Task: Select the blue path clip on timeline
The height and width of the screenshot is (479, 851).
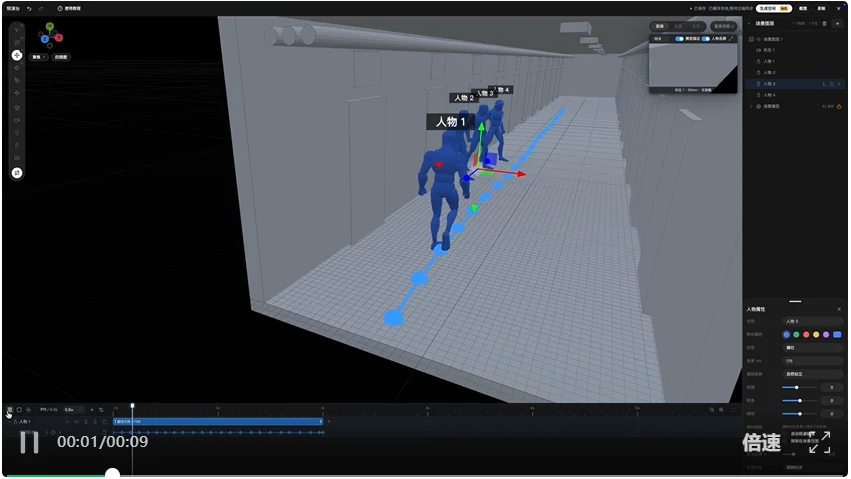Action: (x=218, y=421)
